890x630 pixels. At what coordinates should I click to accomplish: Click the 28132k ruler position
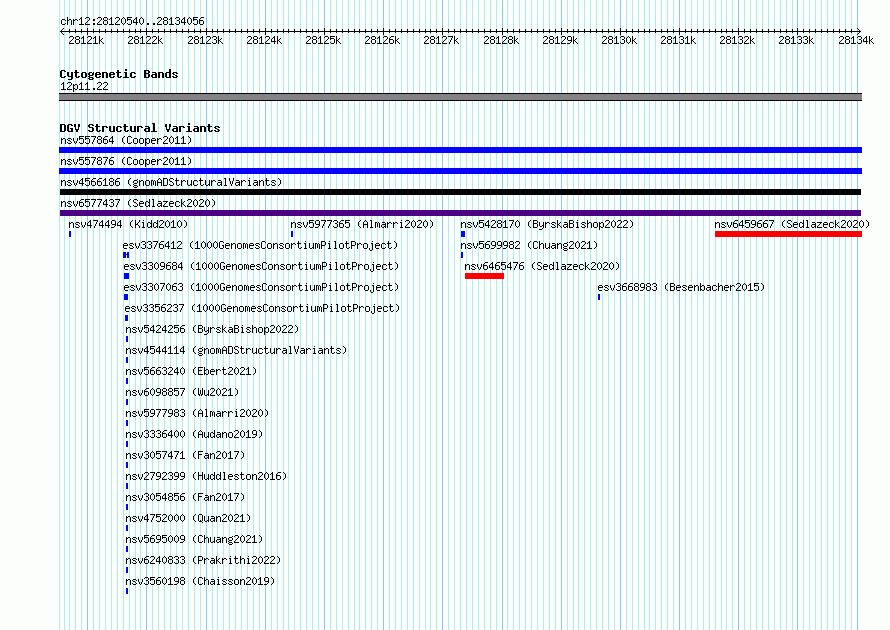coord(737,40)
